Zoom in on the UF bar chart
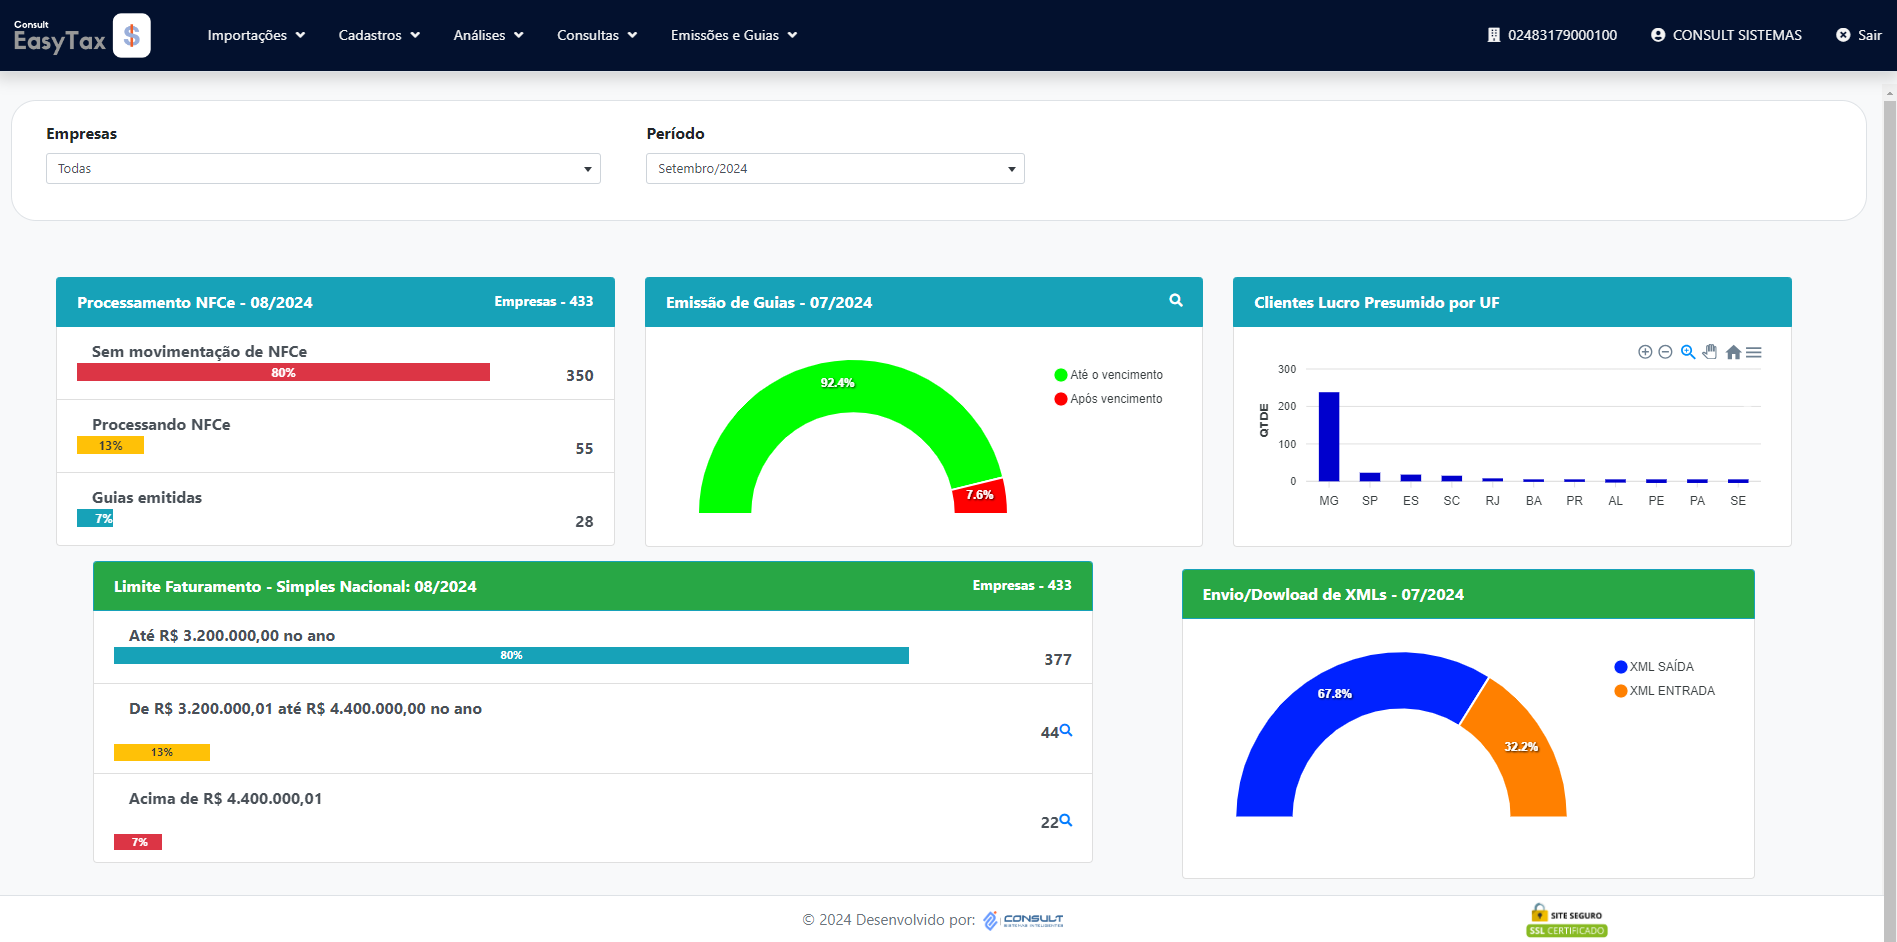1897x942 pixels. point(1645,352)
